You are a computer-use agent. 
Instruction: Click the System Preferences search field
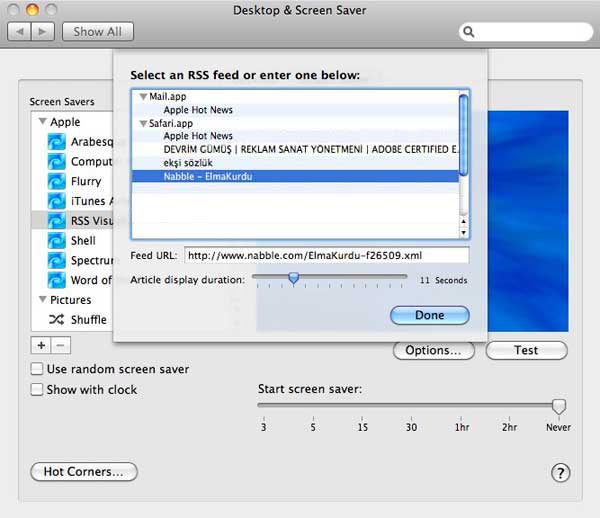526,32
